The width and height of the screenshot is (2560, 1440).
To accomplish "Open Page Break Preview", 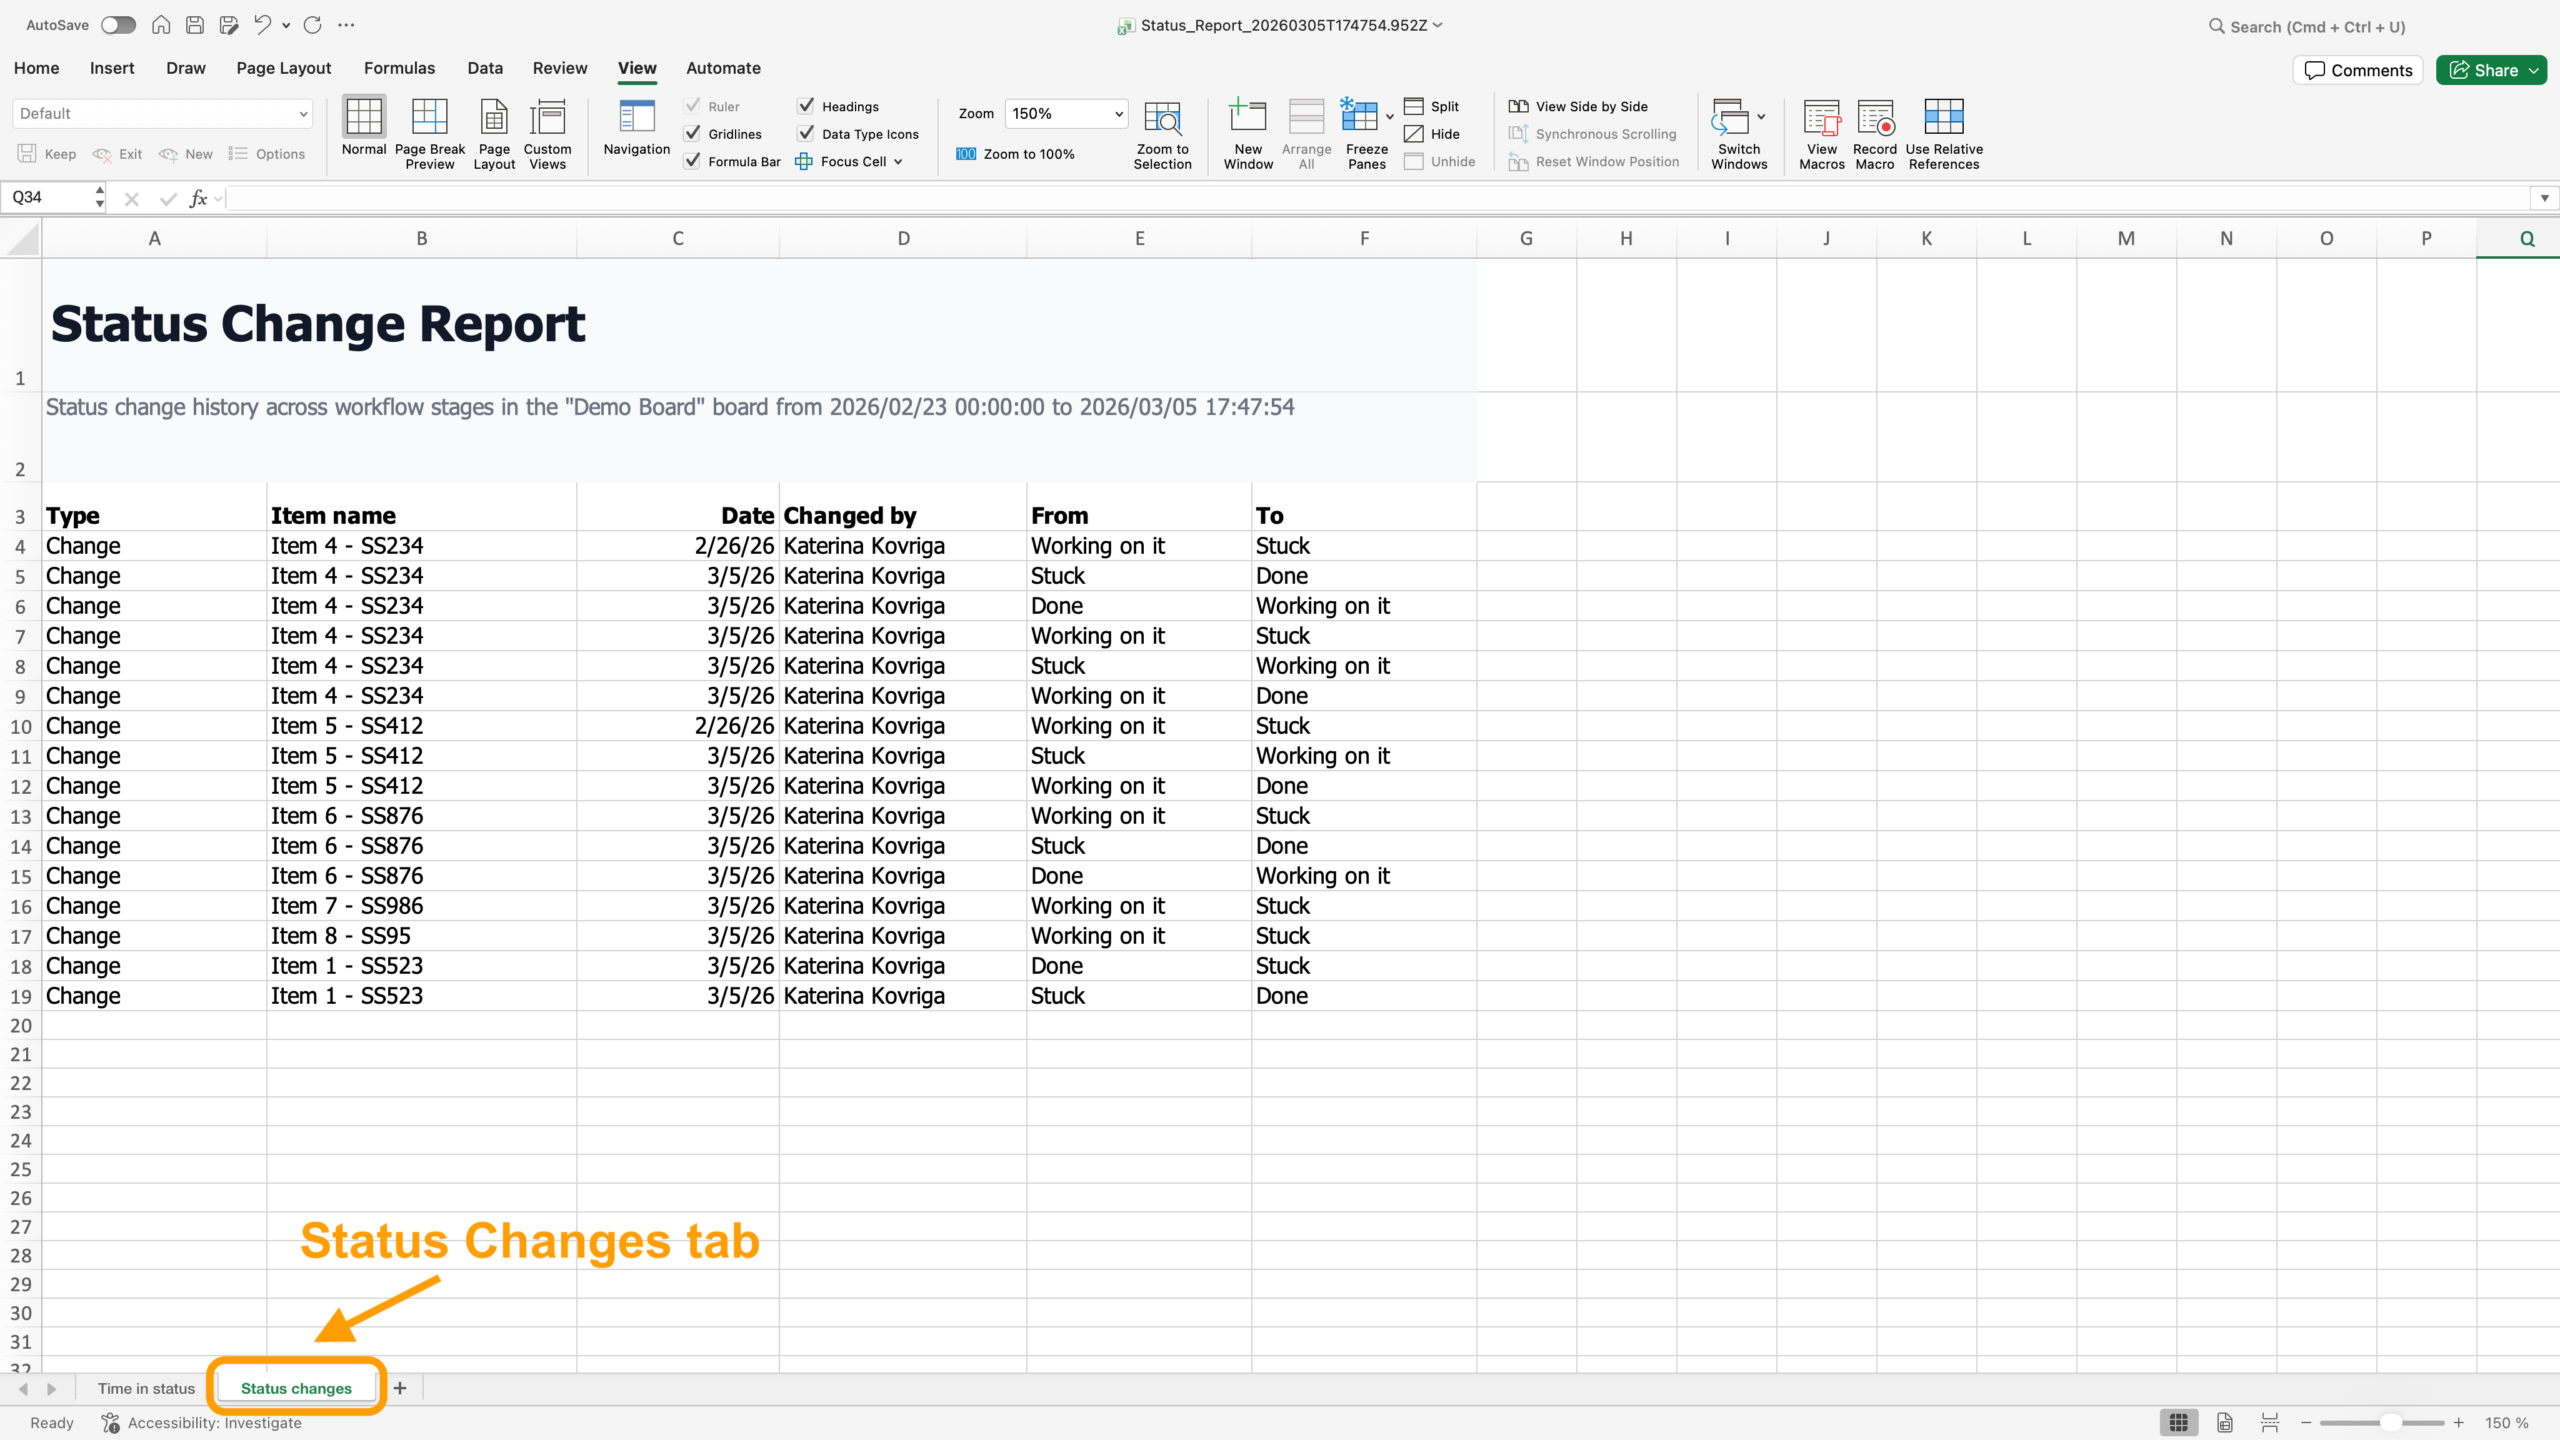I will coord(429,133).
